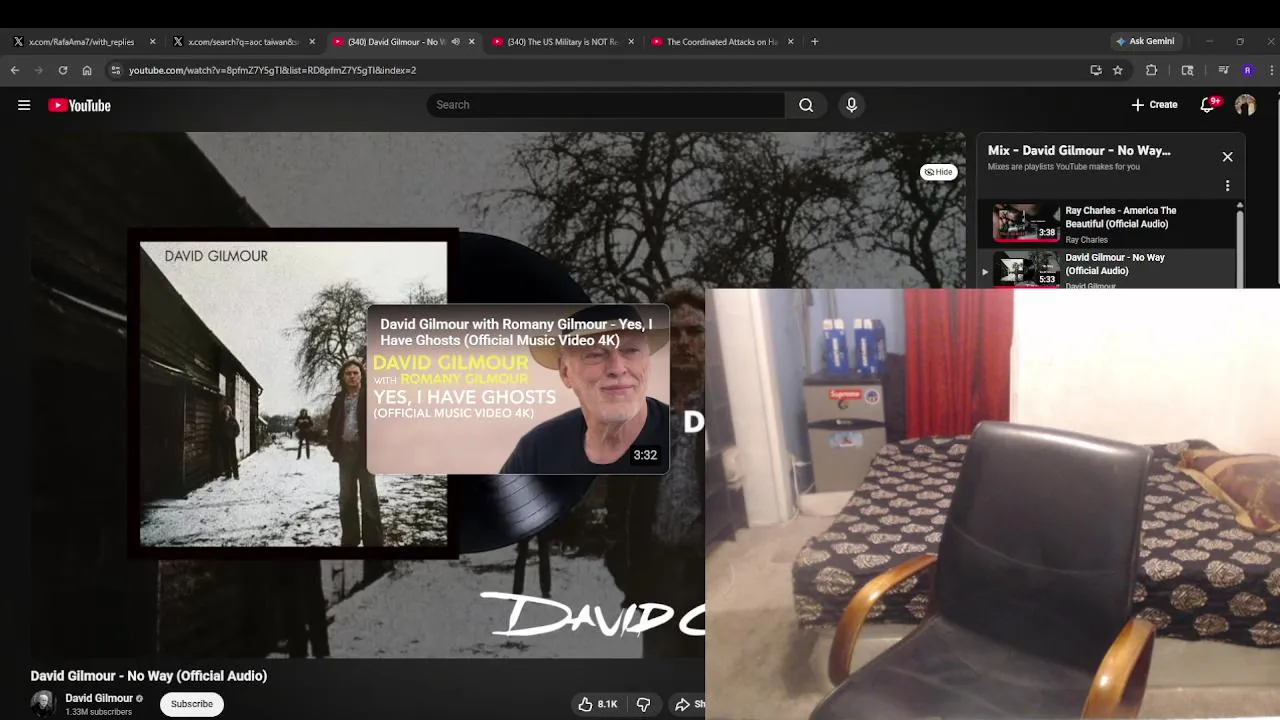The width and height of the screenshot is (1280, 720).
Task: Select David Gilmour - No Way playlist entry
Action: [1106, 268]
